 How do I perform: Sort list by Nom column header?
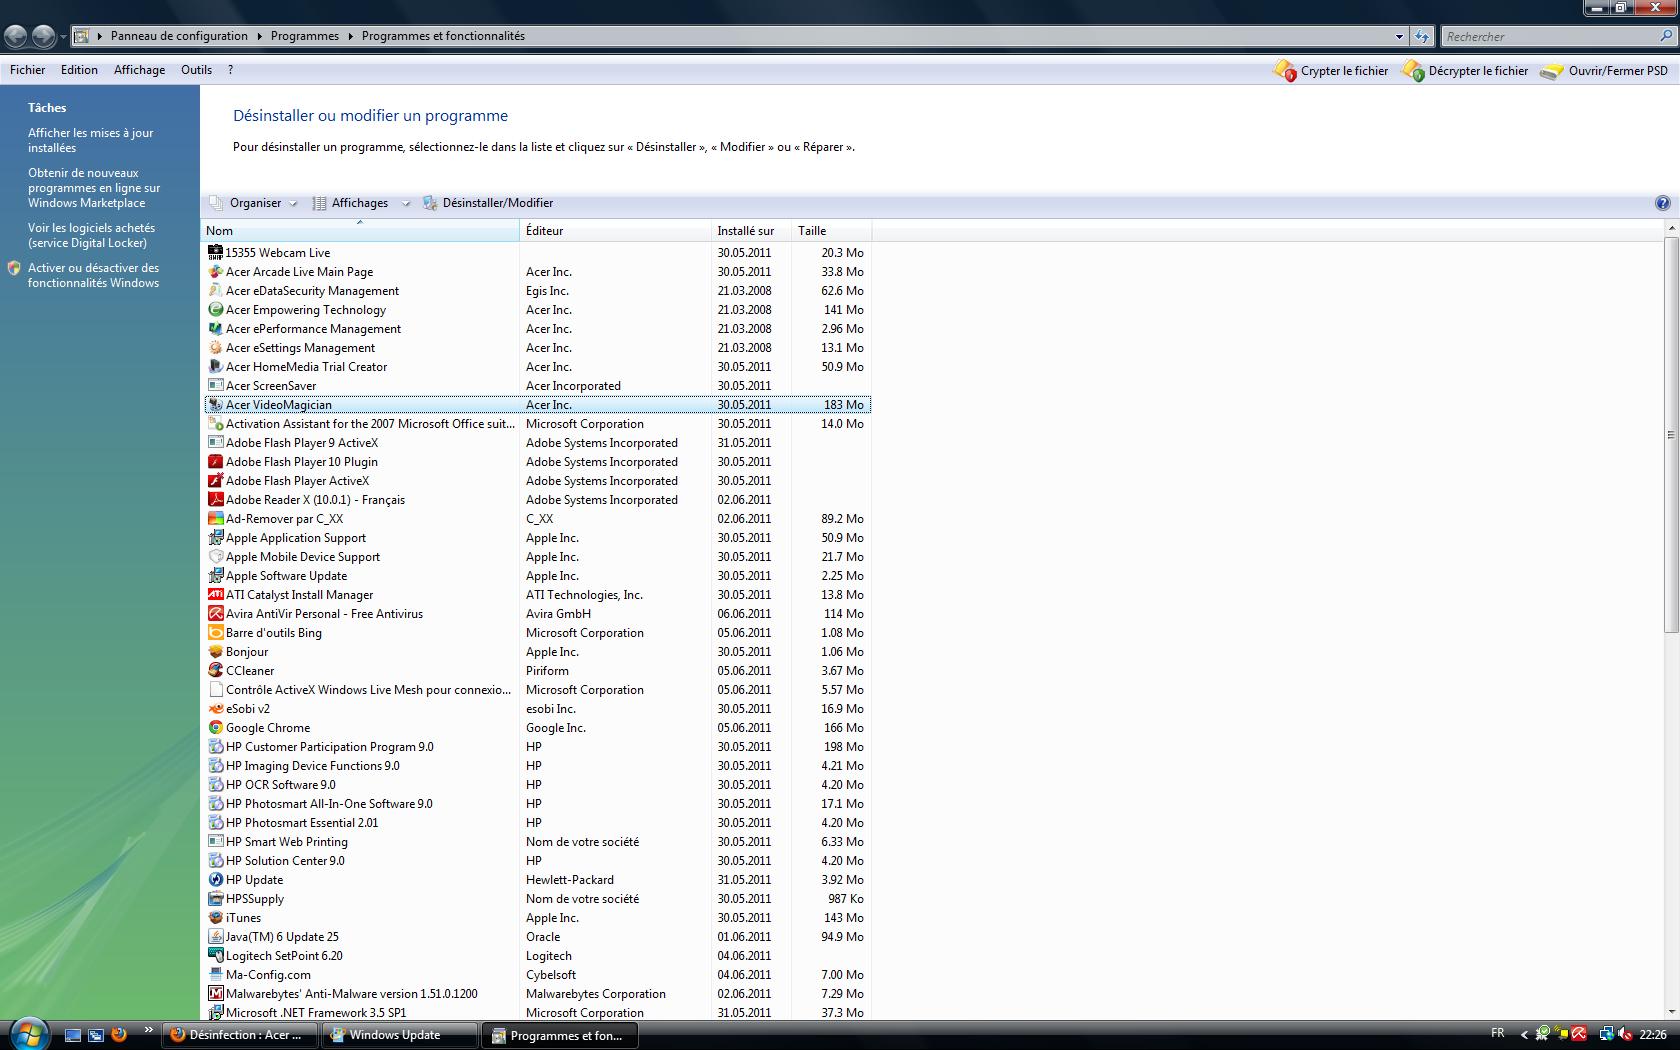coord(360,231)
